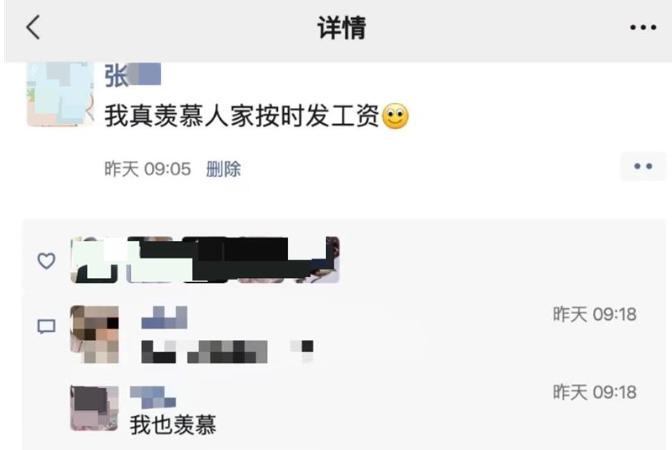
Task: Tap the 详情 page title
Action: pyautogui.click(x=342, y=28)
